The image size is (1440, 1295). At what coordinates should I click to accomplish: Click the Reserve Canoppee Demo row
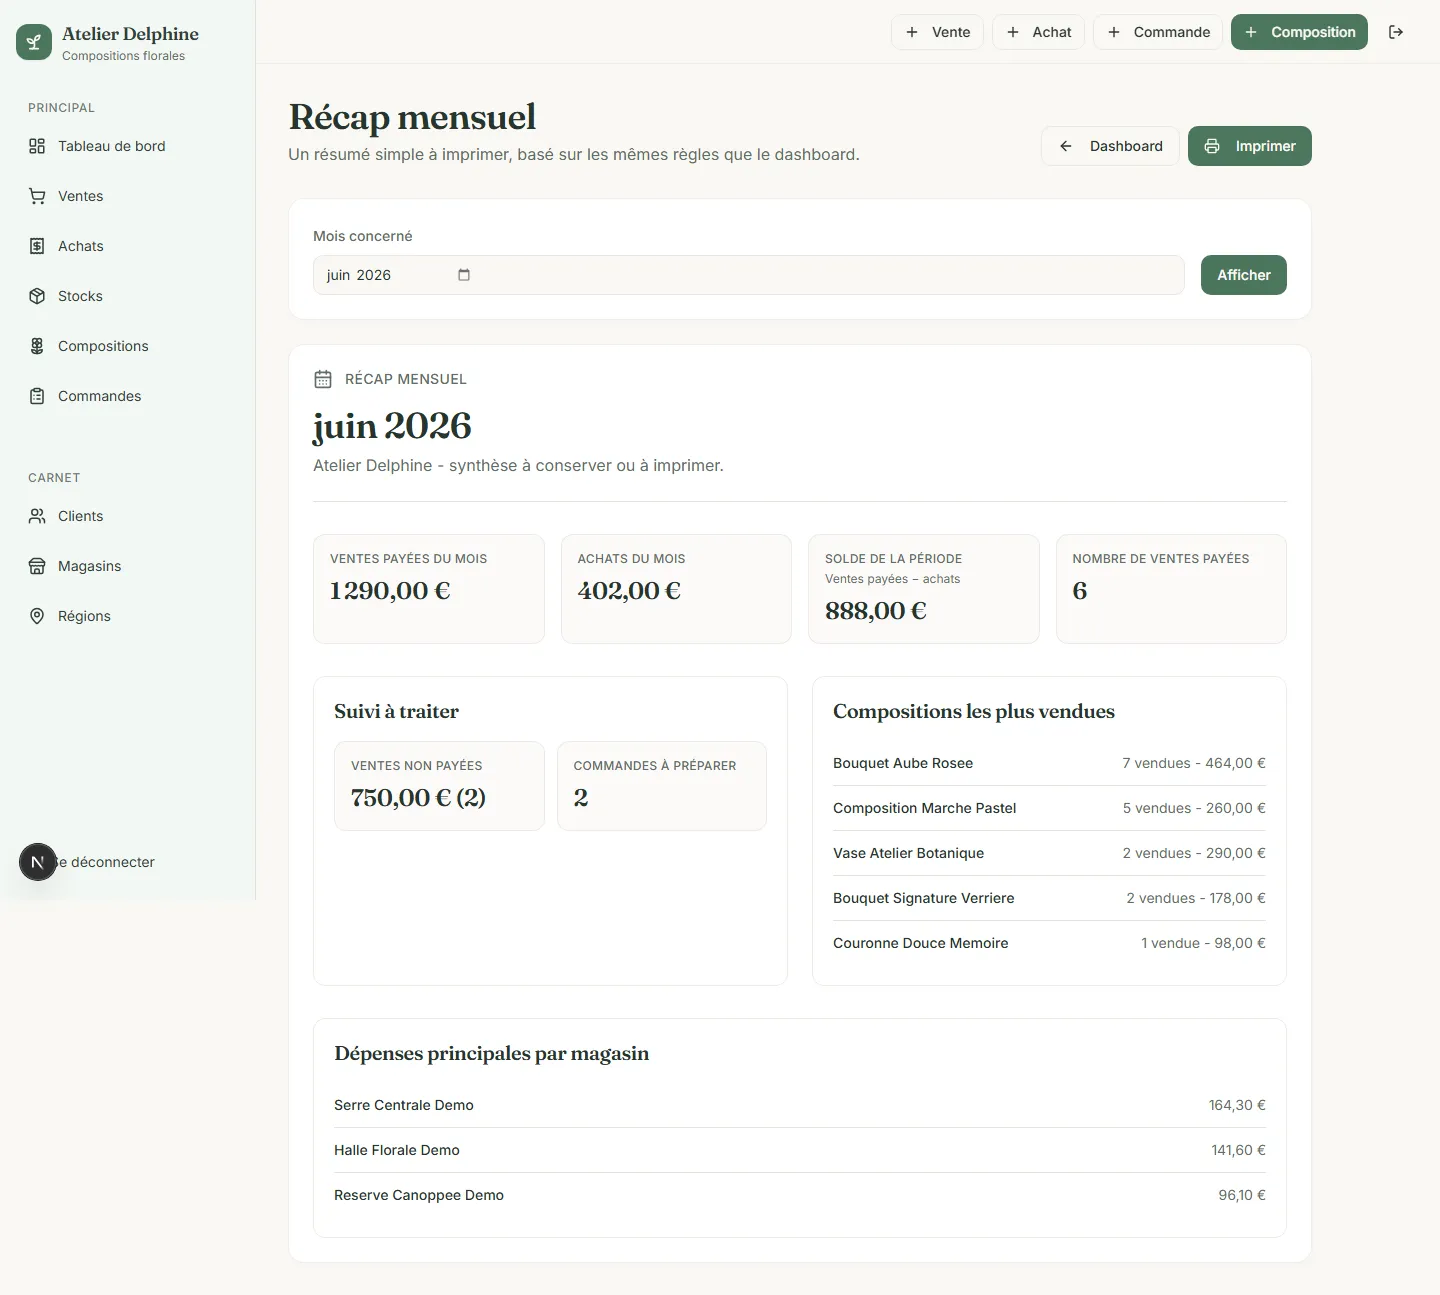[800, 1195]
